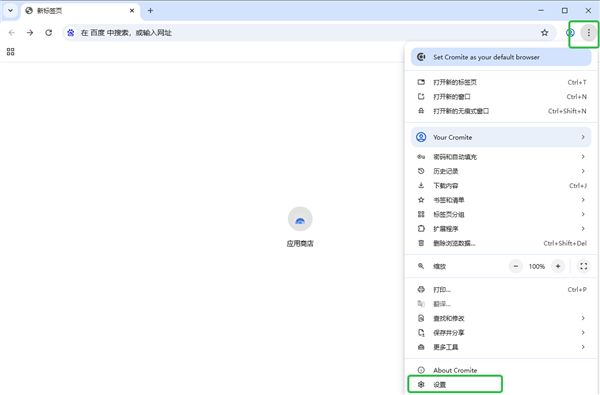Open About Cromite

coord(501,370)
